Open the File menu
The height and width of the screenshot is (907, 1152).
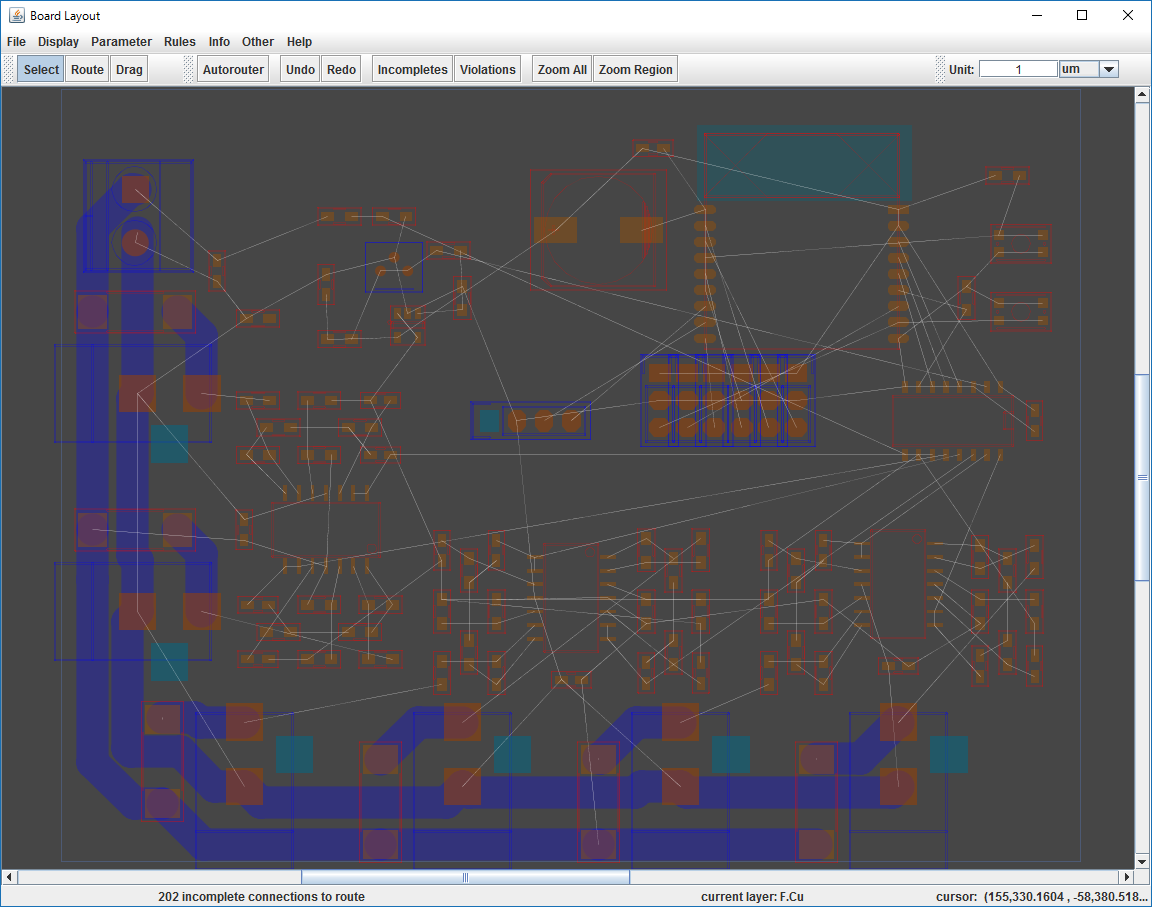[x=16, y=42]
